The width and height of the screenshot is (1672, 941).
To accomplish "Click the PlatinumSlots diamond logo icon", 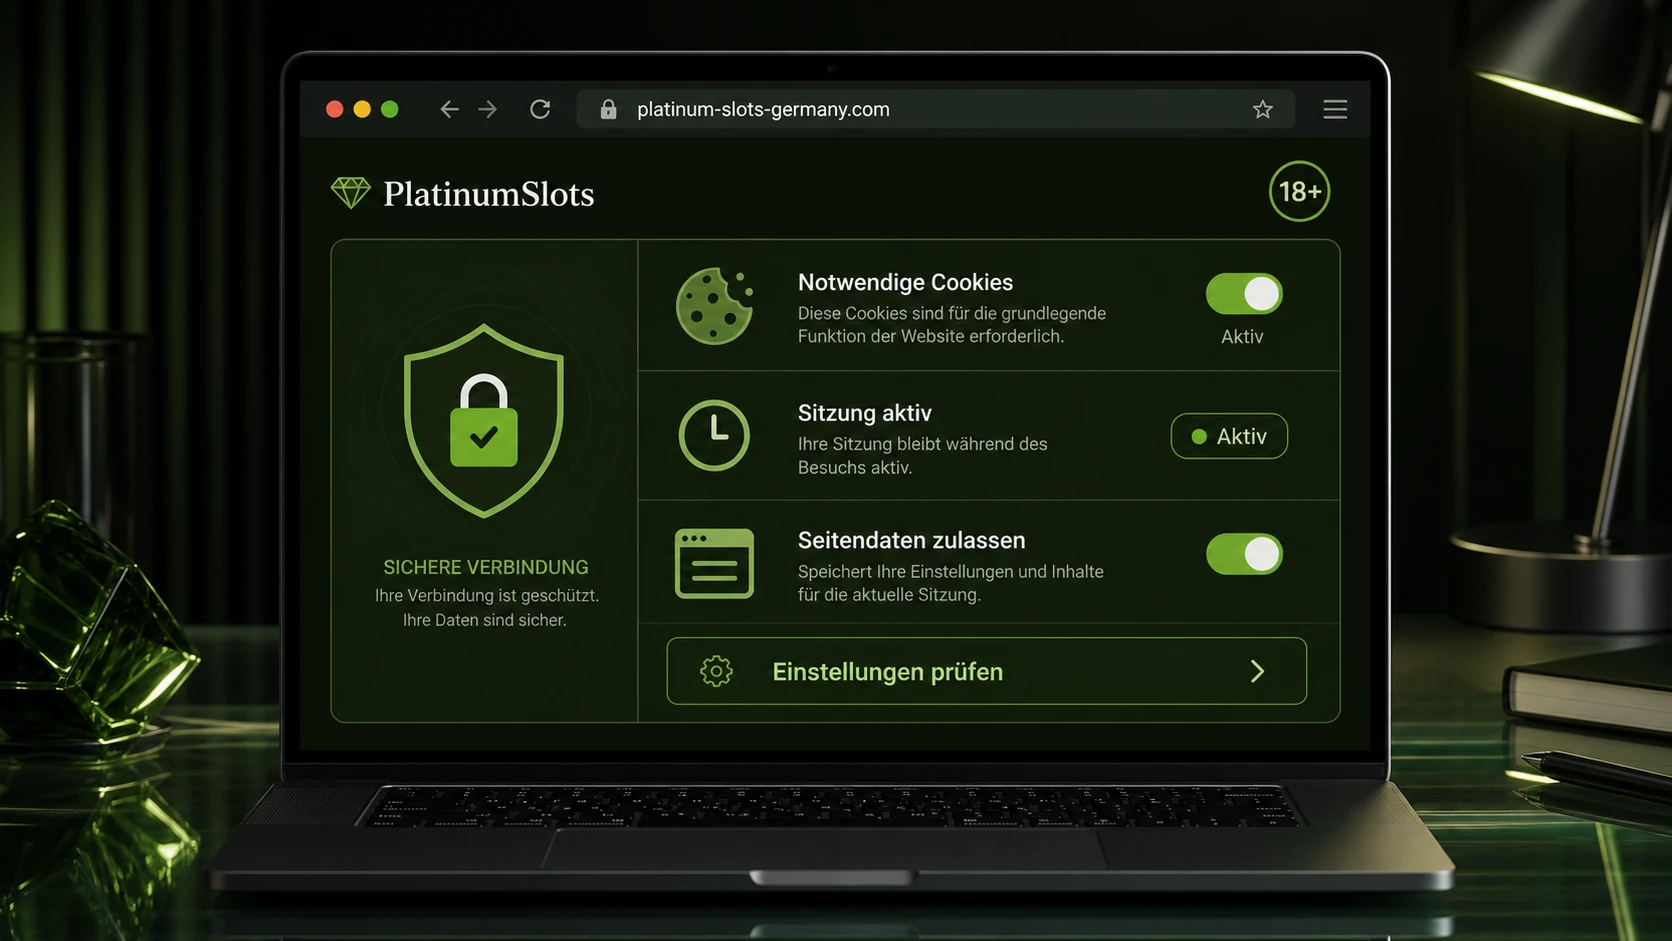I will (351, 193).
